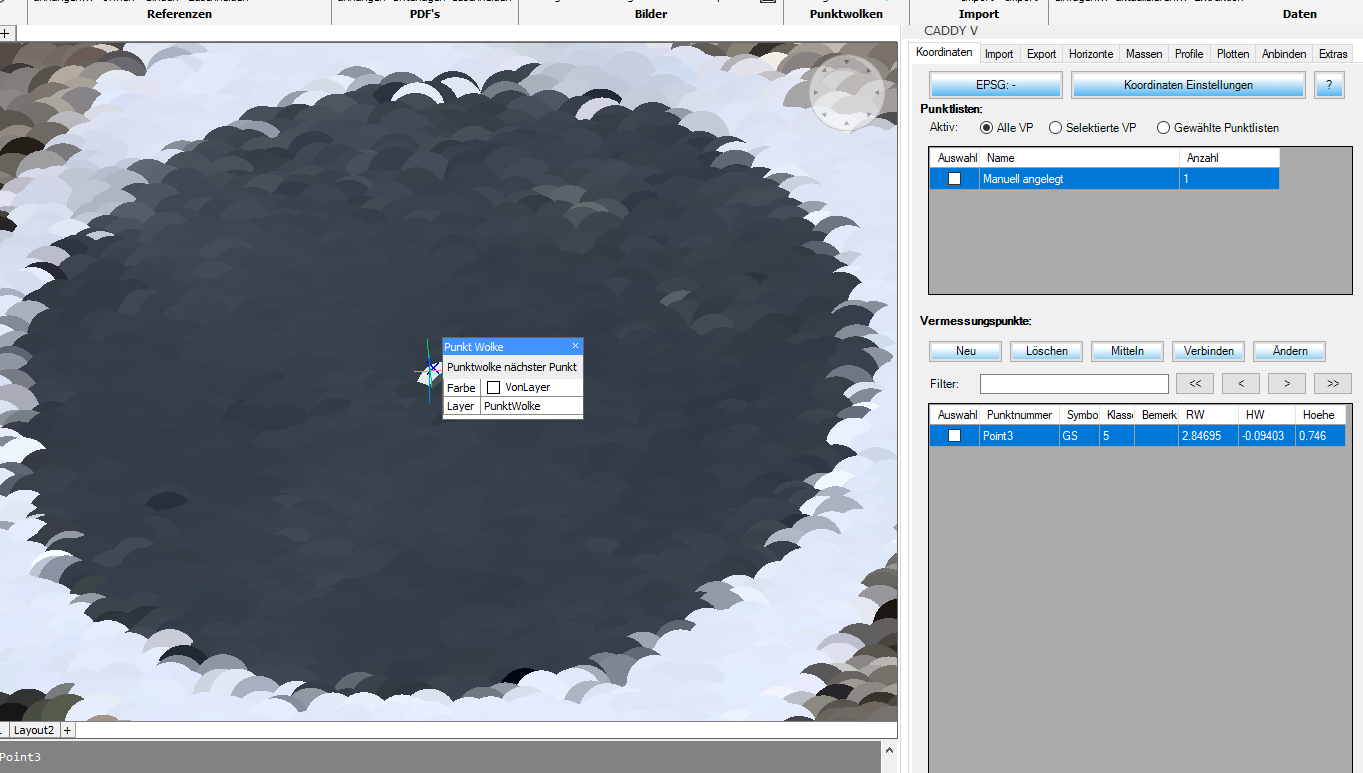This screenshot has width=1363, height=773.
Task: Close the Punkt Wolke tooltip popup
Action: point(575,346)
